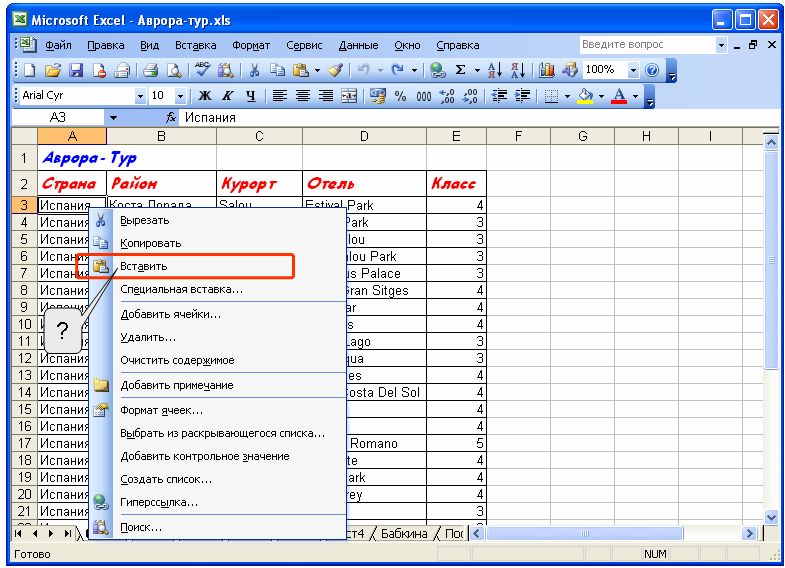Align text left icon
The width and height of the screenshot is (785, 568).
tap(279, 96)
